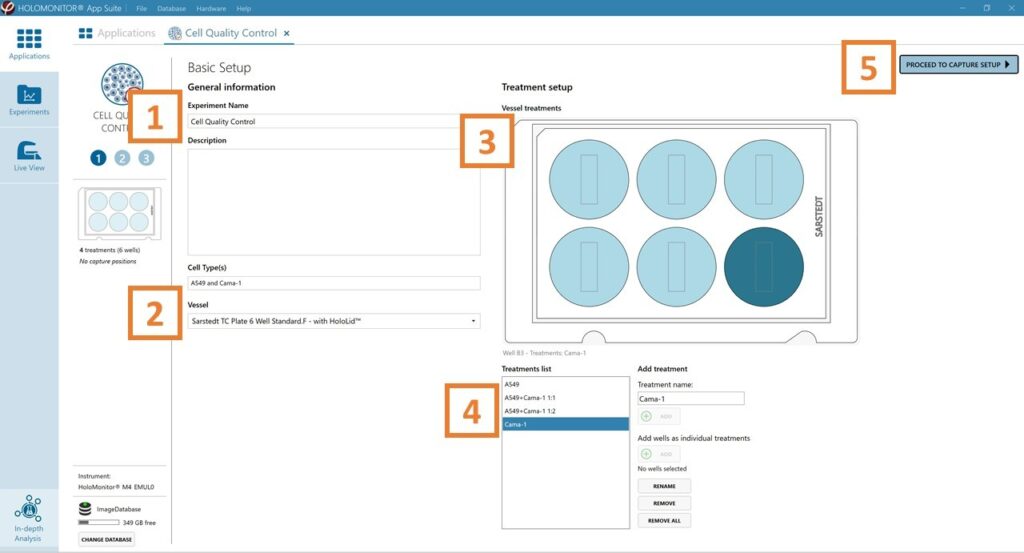Click the Cell Type(s) input field
This screenshot has height=553, width=1024.
(334, 283)
